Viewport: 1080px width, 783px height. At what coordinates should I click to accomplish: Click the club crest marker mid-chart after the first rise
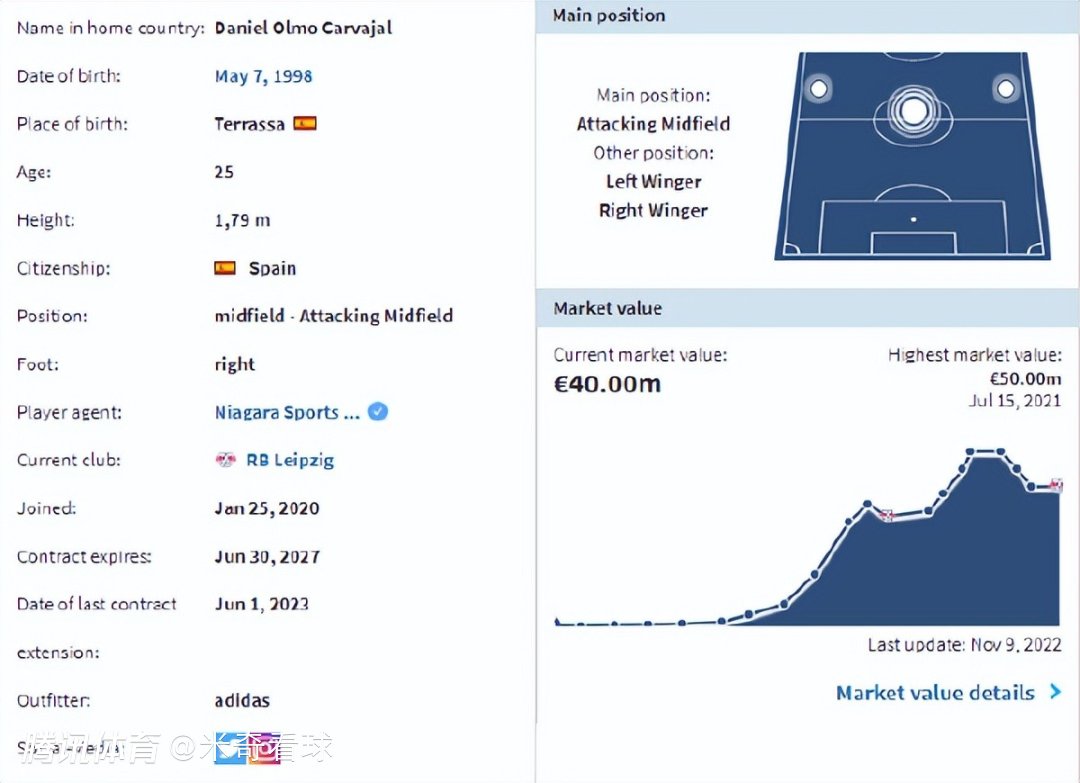click(886, 516)
